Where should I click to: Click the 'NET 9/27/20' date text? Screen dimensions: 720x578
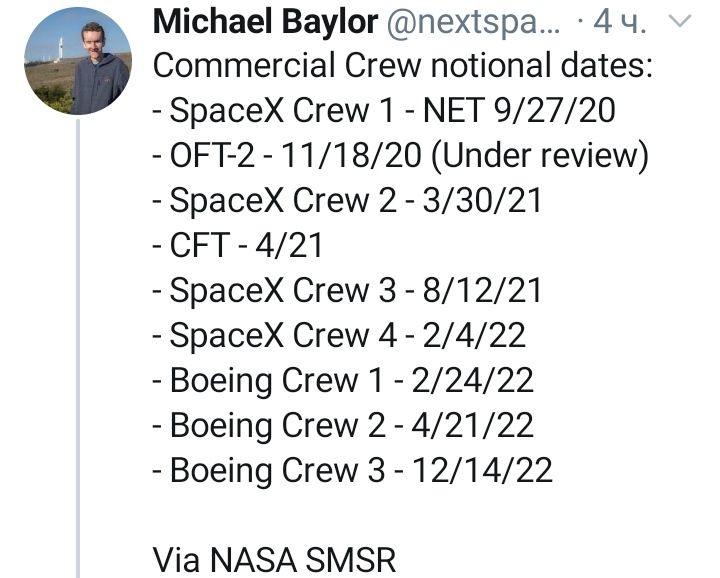519,111
